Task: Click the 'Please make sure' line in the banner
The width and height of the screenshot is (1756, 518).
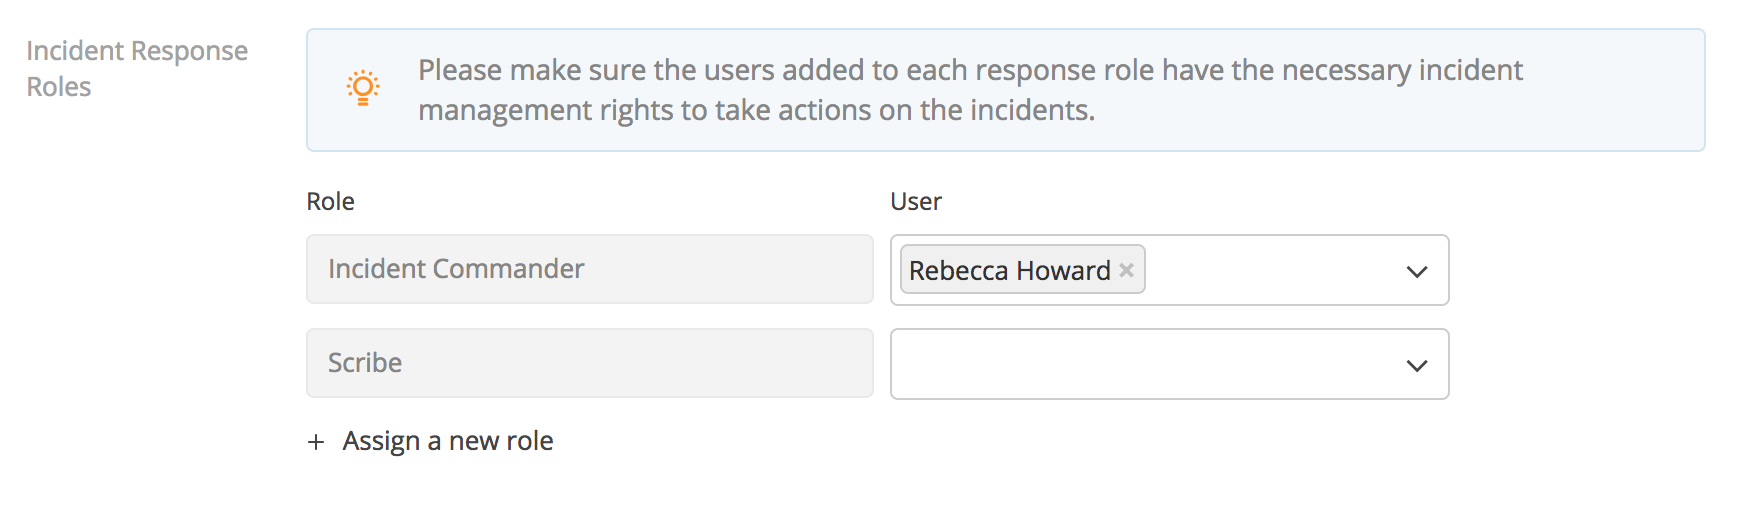Action: click(x=969, y=70)
